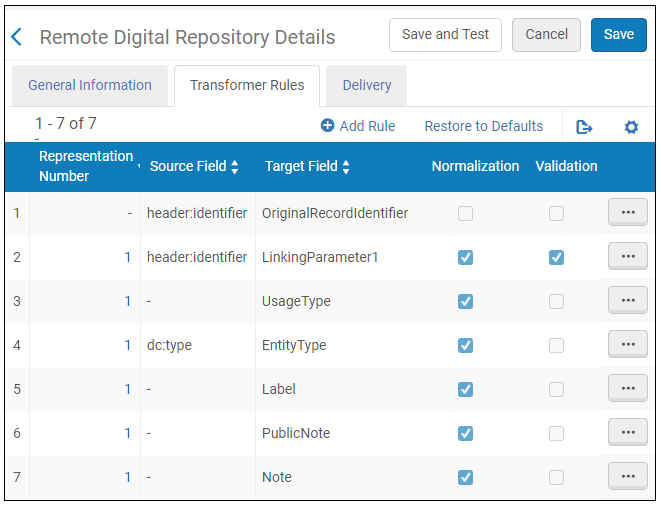Enable Validation for OriginalRecordIdentifier row

(x=556, y=213)
